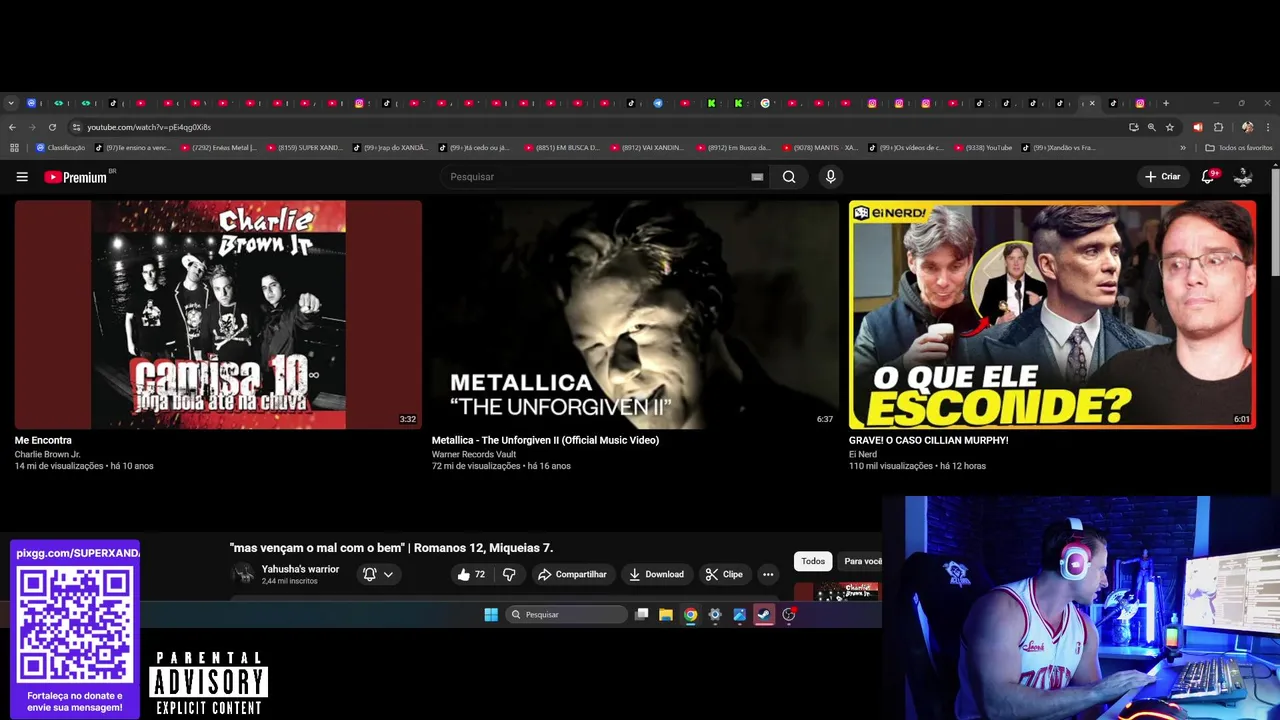The width and height of the screenshot is (1280, 720).
Task: Open the Chrome profile avatar
Action: pos(1247,127)
